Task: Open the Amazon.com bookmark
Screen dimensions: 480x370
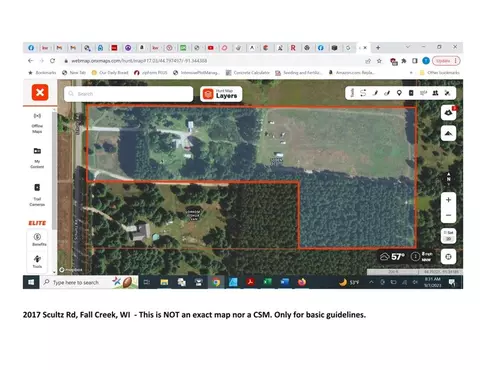Action: pyautogui.click(x=351, y=72)
